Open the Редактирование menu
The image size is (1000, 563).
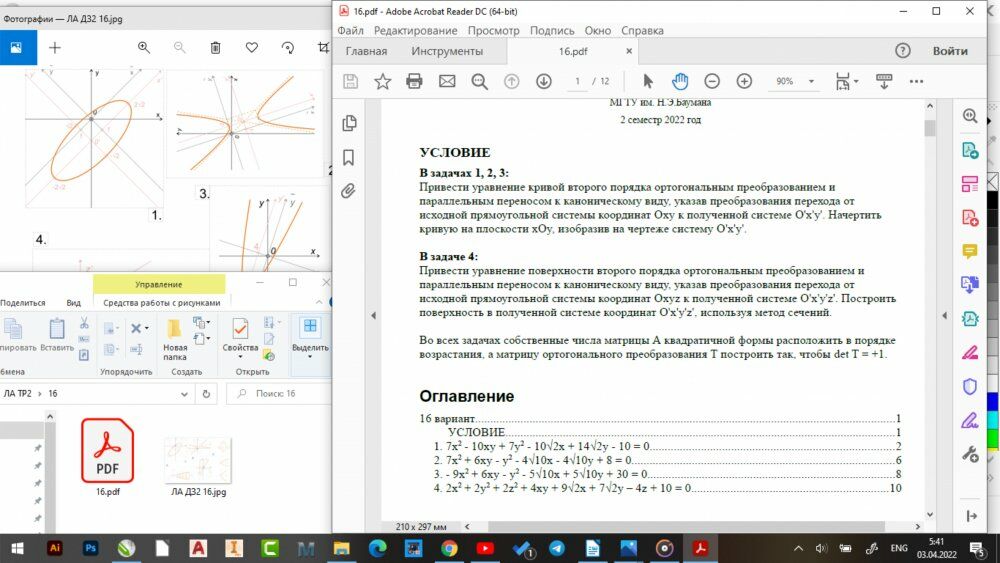pos(415,31)
